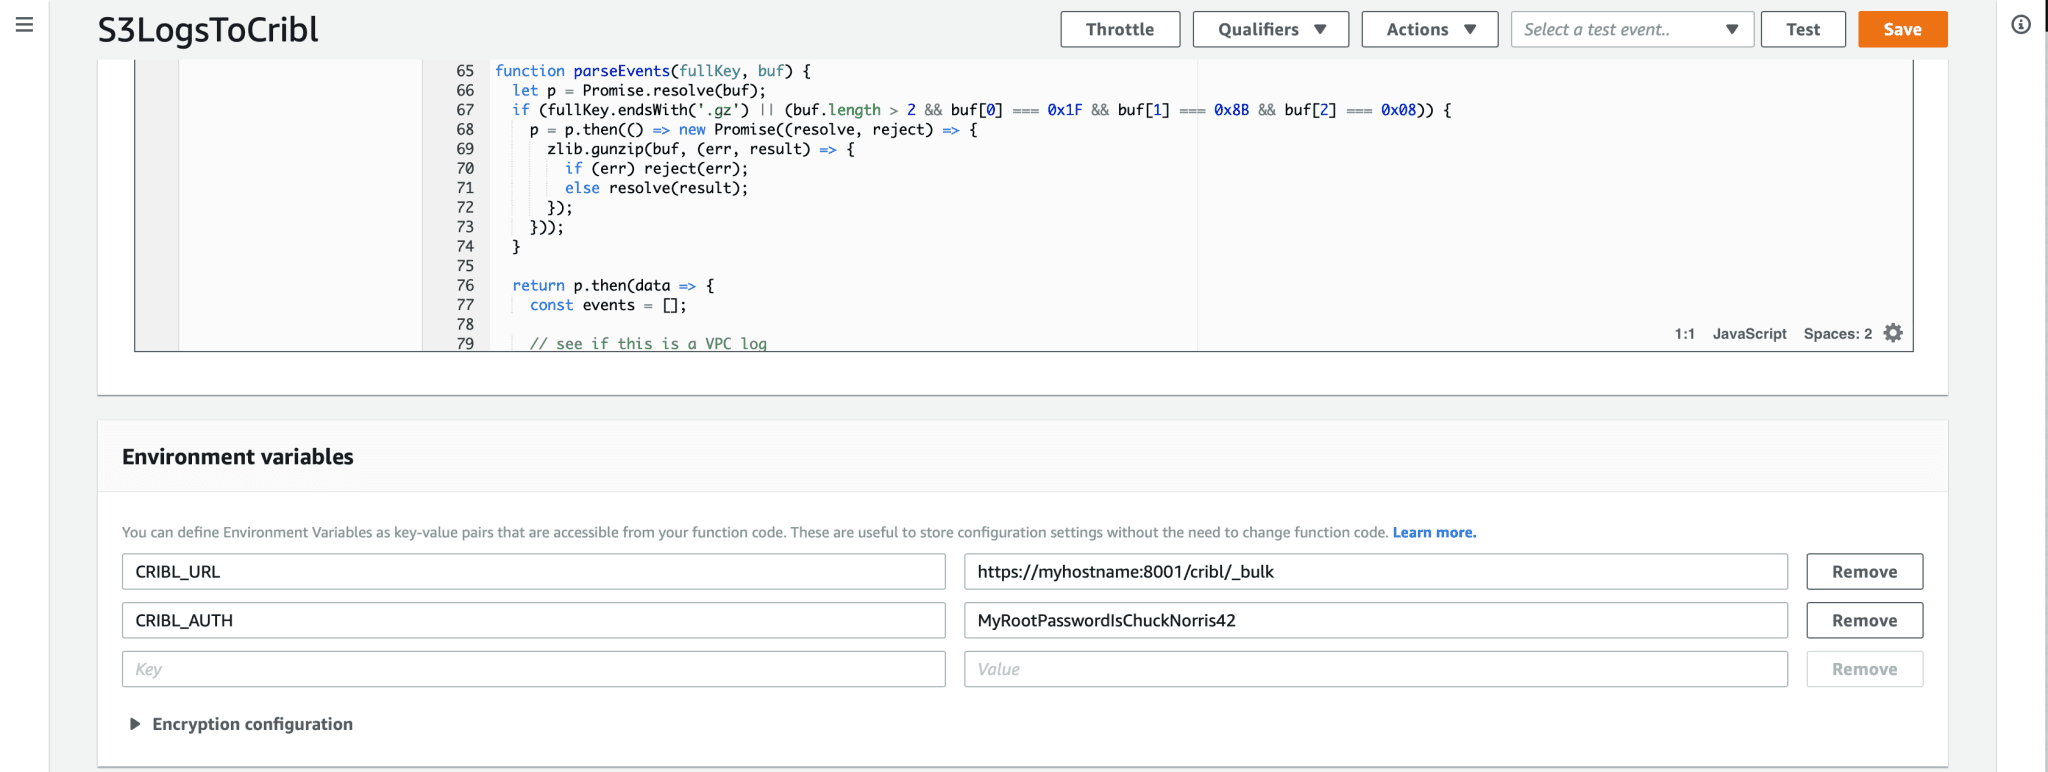Viewport: 2048px width, 772px height.
Task: Save the Lambda function
Action: (x=1902, y=29)
